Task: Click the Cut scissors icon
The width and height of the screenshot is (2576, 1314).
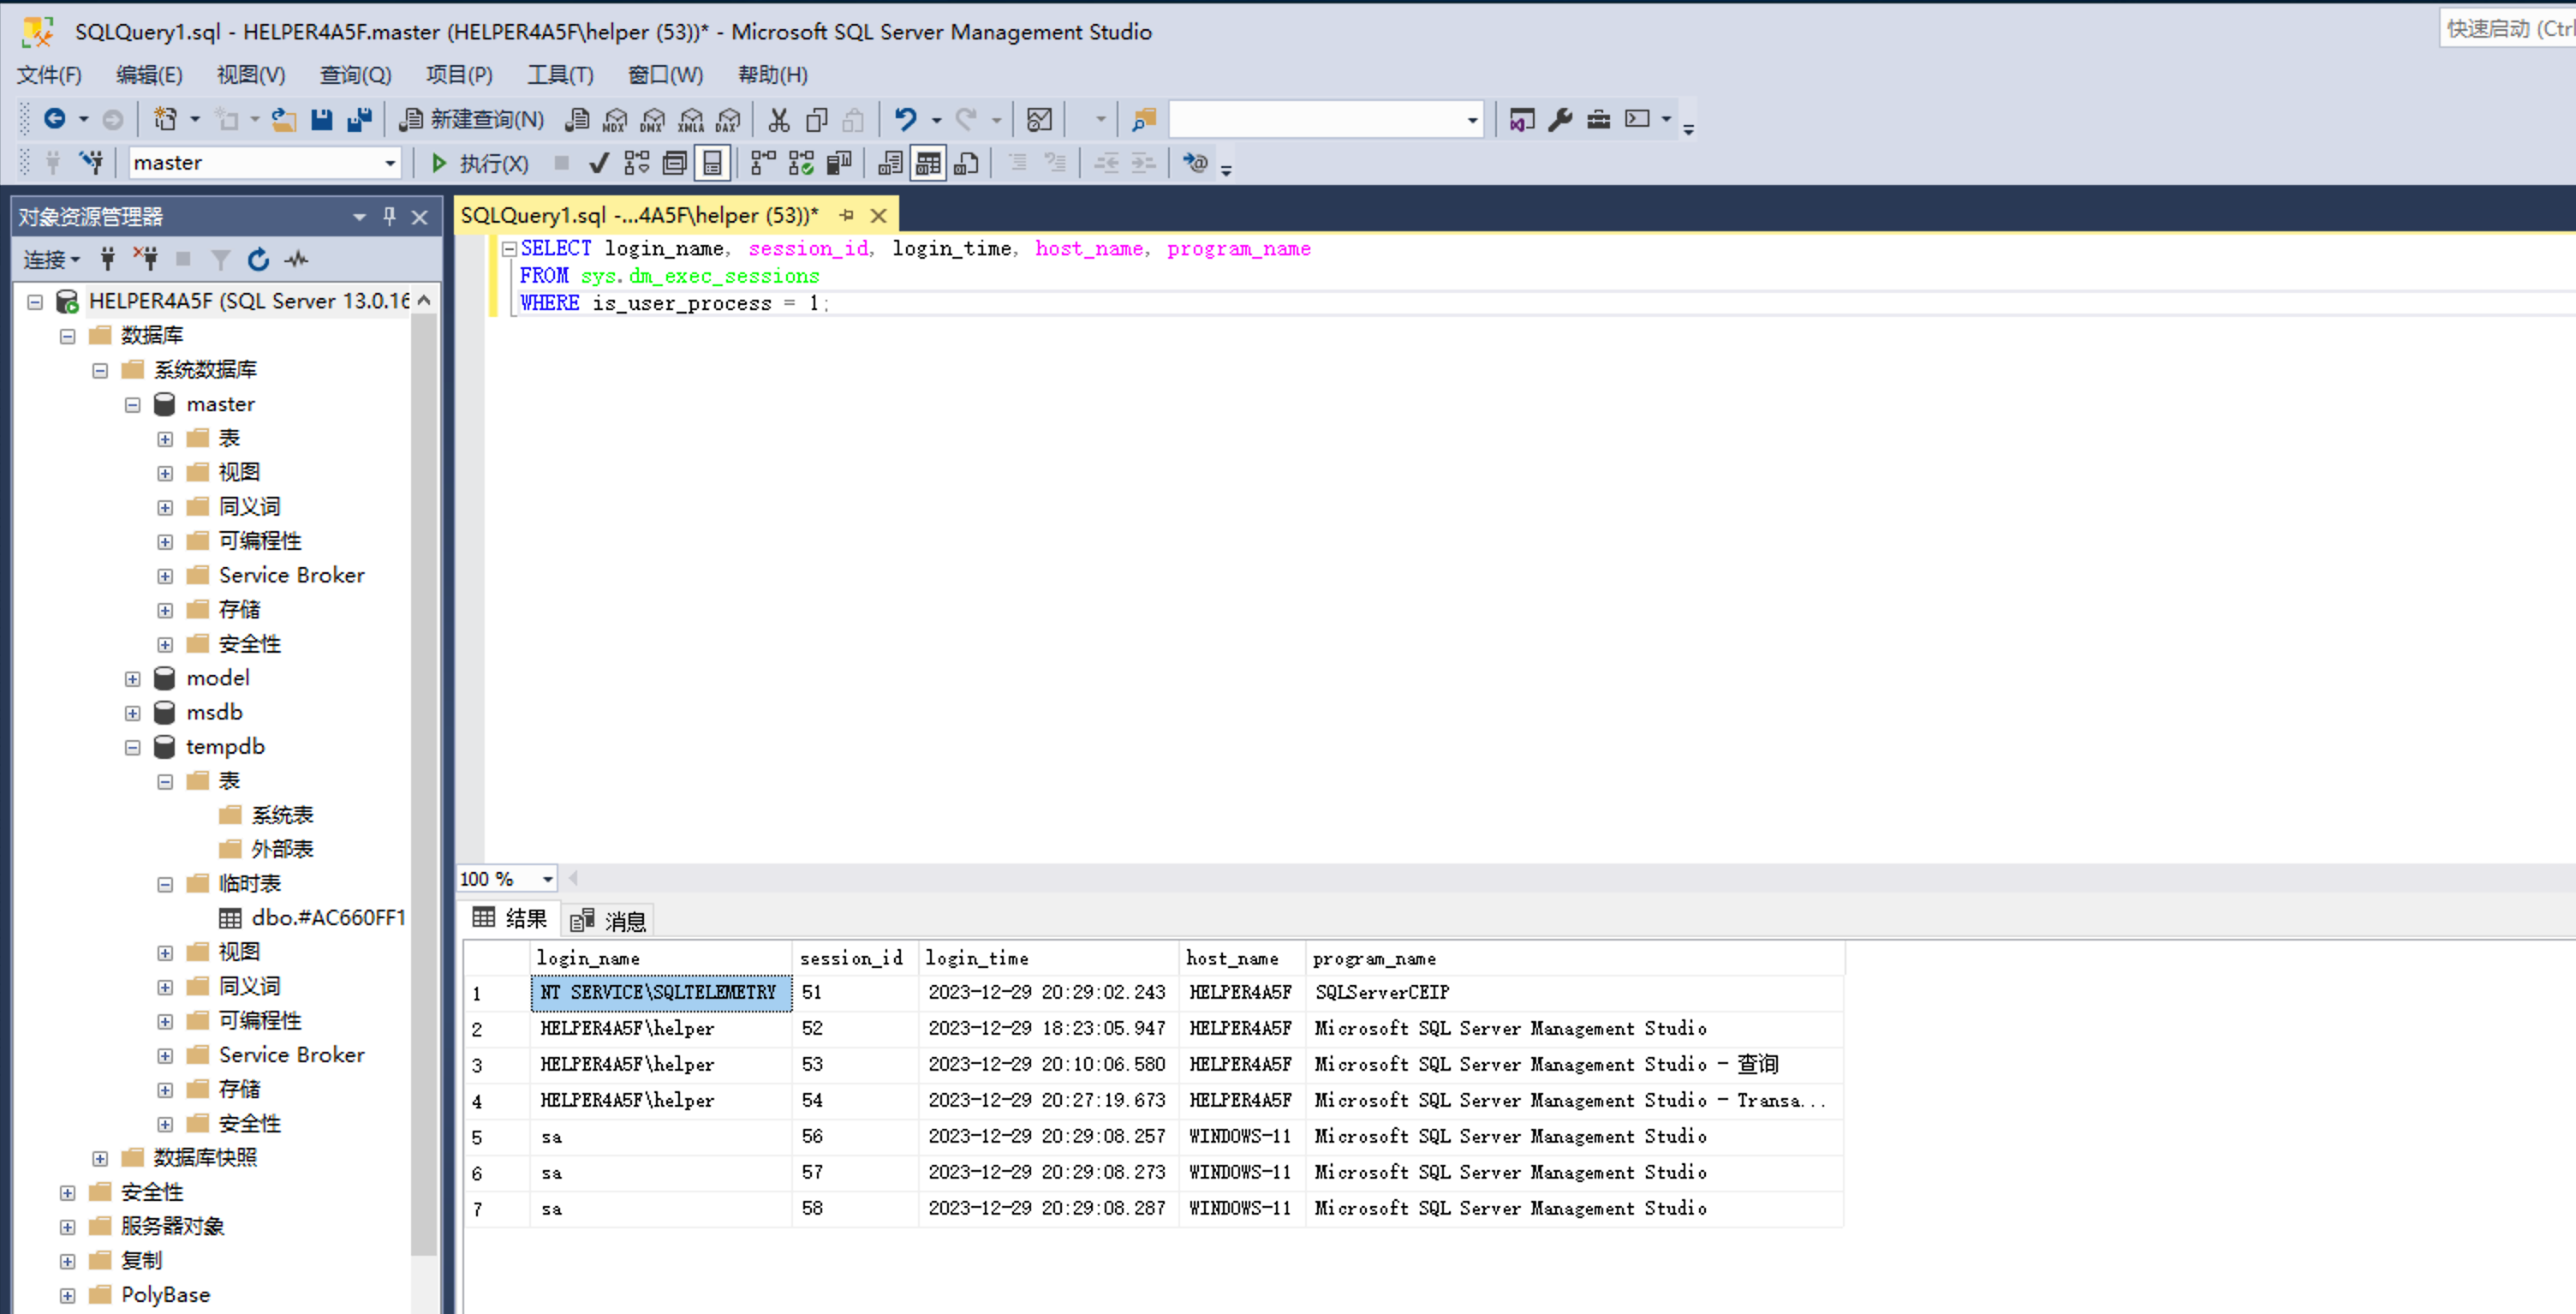Action: point(778,120)
